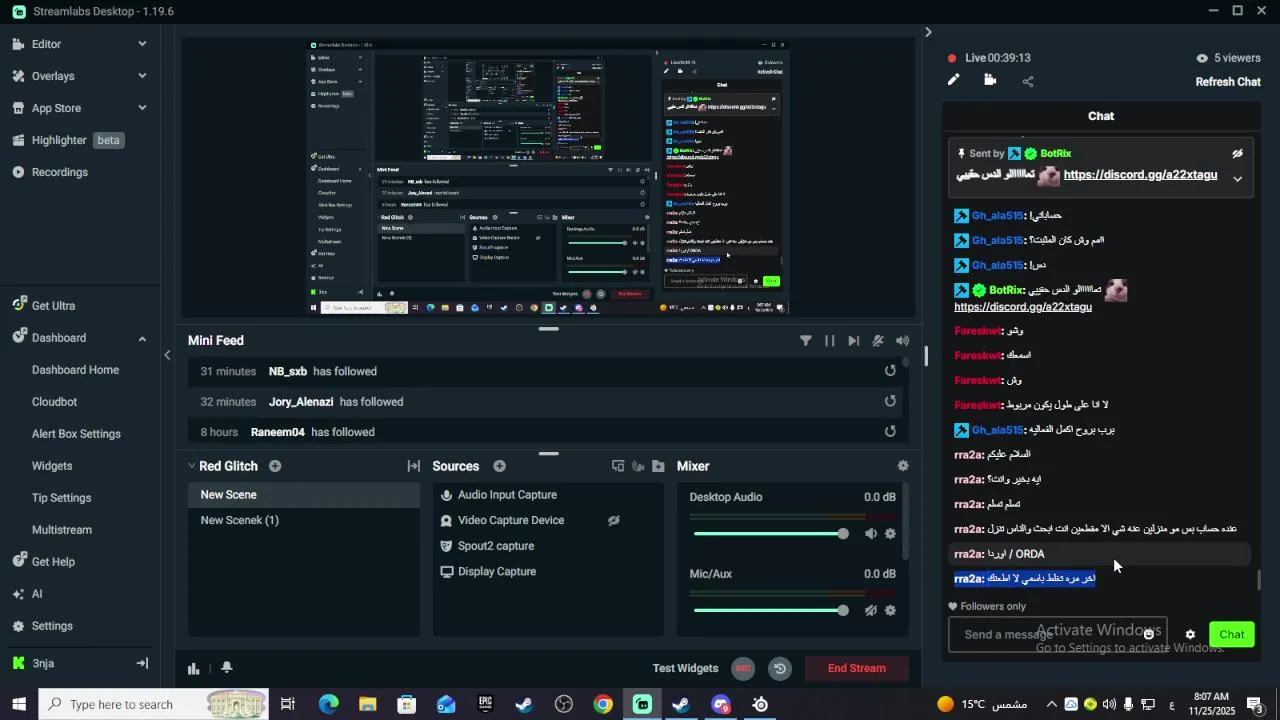Toggle viewer count eye icon
Screen dimensions: 1280x720
click(x=1202, y=58)
